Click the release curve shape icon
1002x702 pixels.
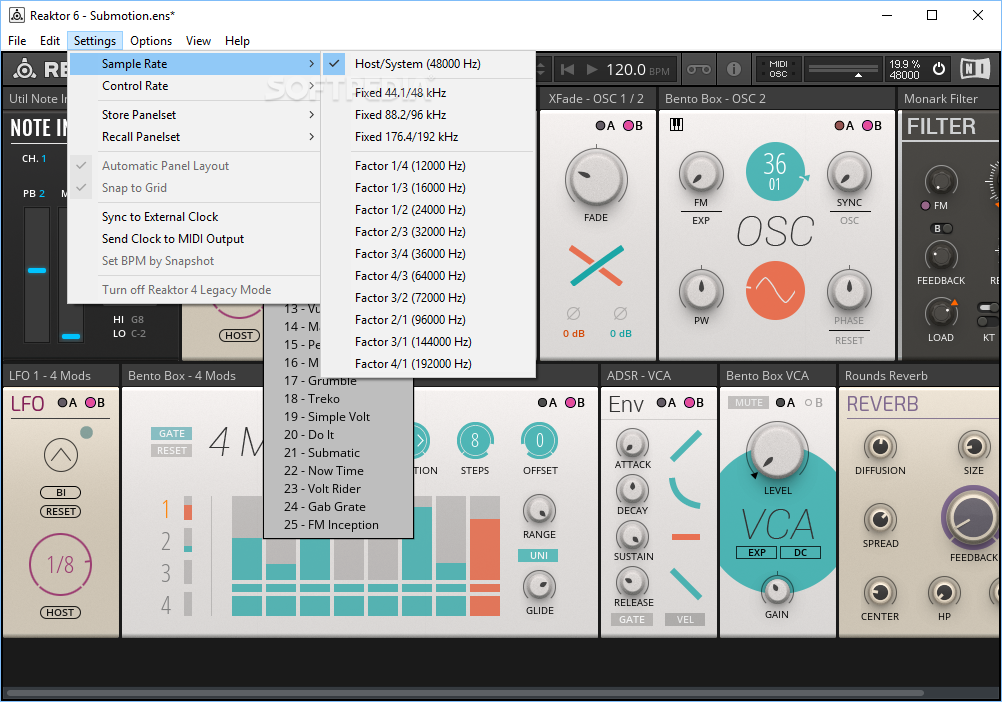(686, 584)
